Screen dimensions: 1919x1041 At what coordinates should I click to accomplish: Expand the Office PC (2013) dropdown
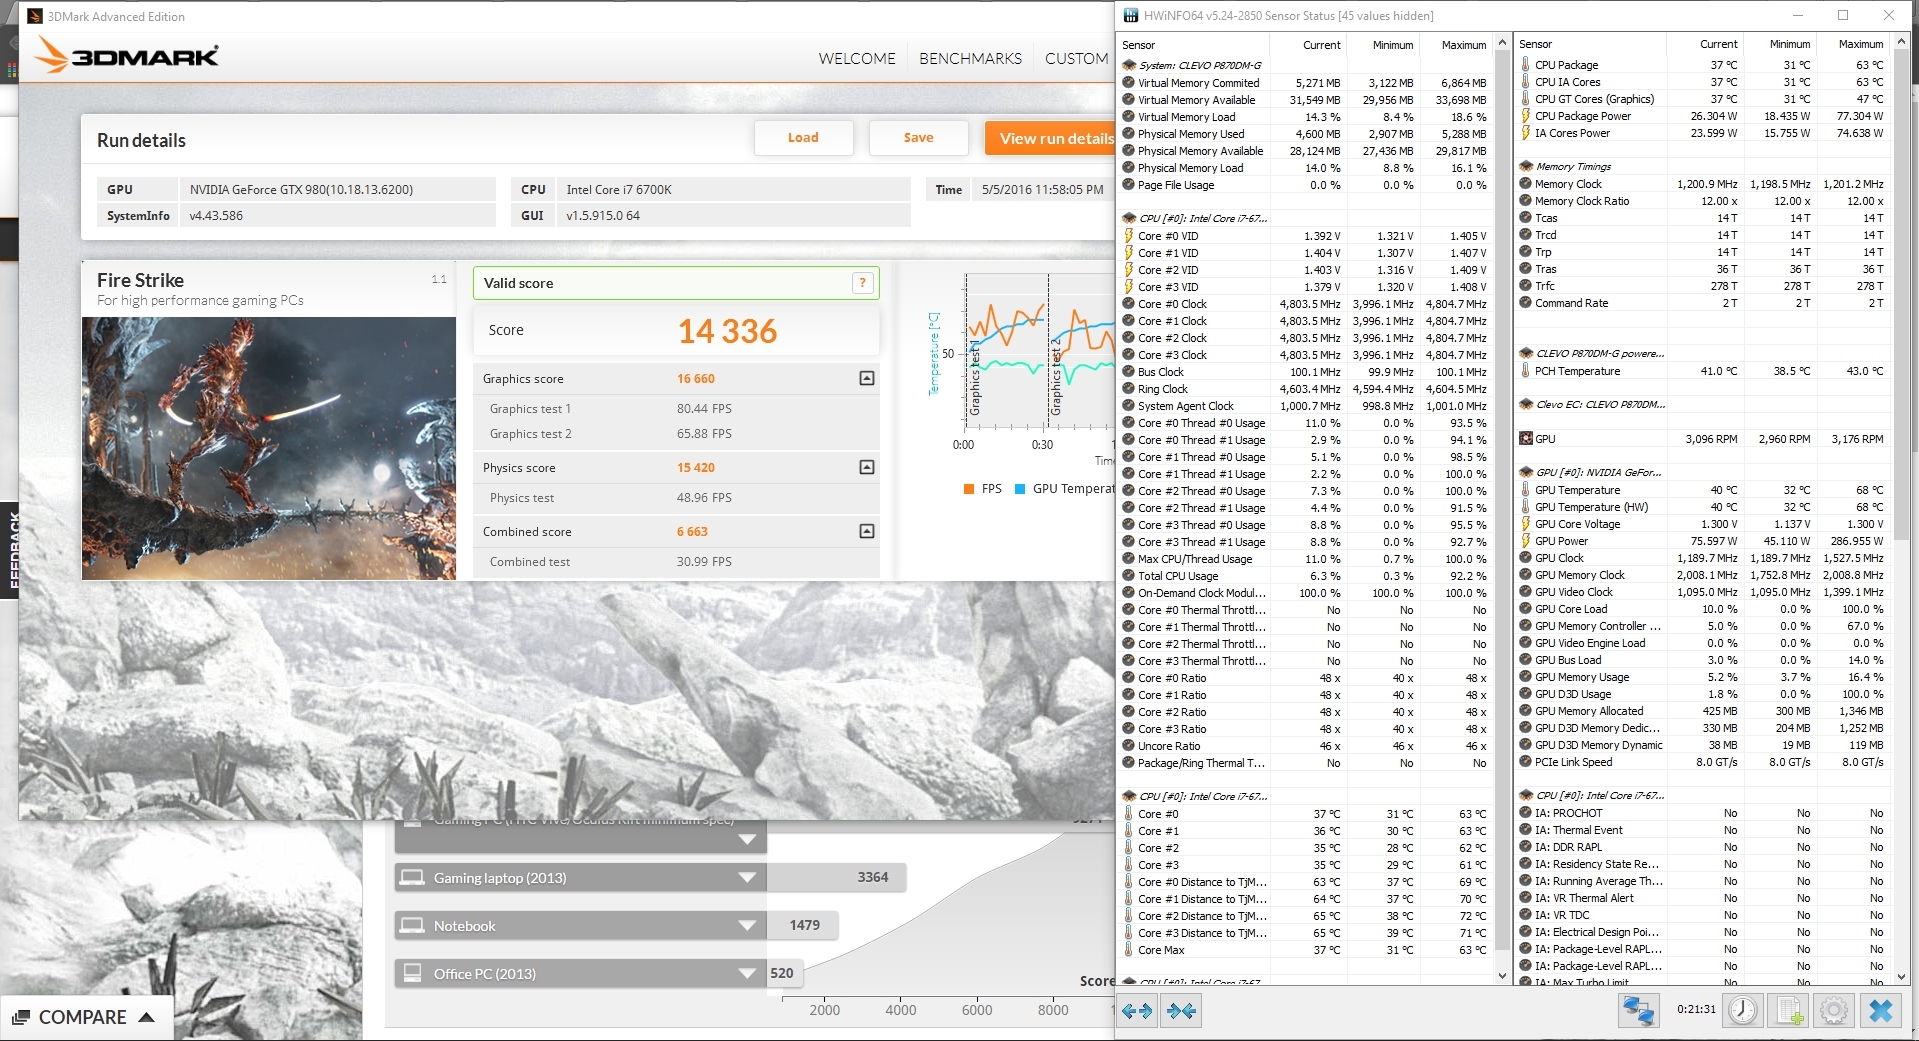click(746, 974)
